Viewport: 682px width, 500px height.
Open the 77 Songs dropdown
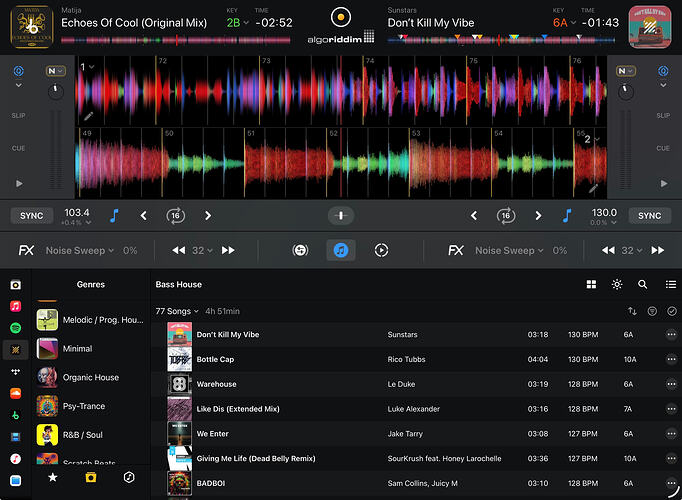tap(177, 311)
